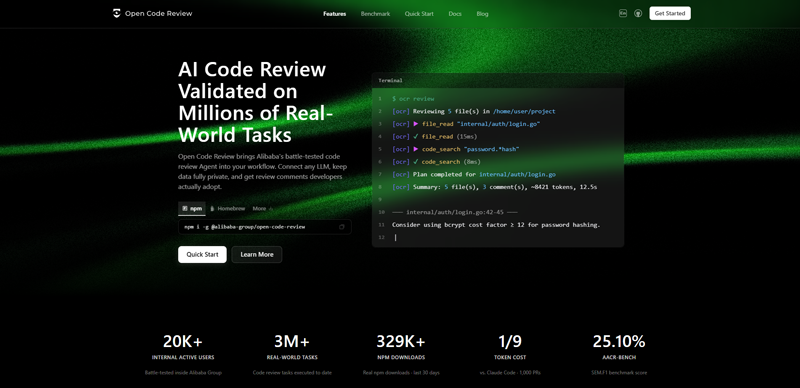Expand the More install options dropdown

click(x=263, y=208)
